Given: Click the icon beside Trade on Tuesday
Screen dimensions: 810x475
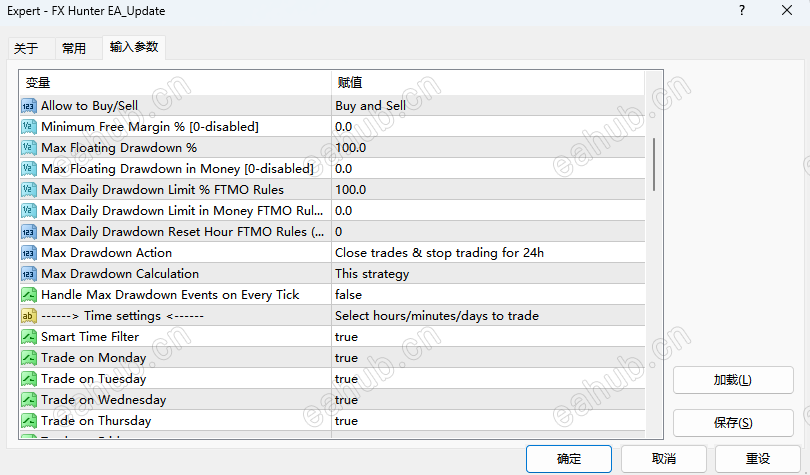Looking at the screenshot, I should tap(28, 378).
